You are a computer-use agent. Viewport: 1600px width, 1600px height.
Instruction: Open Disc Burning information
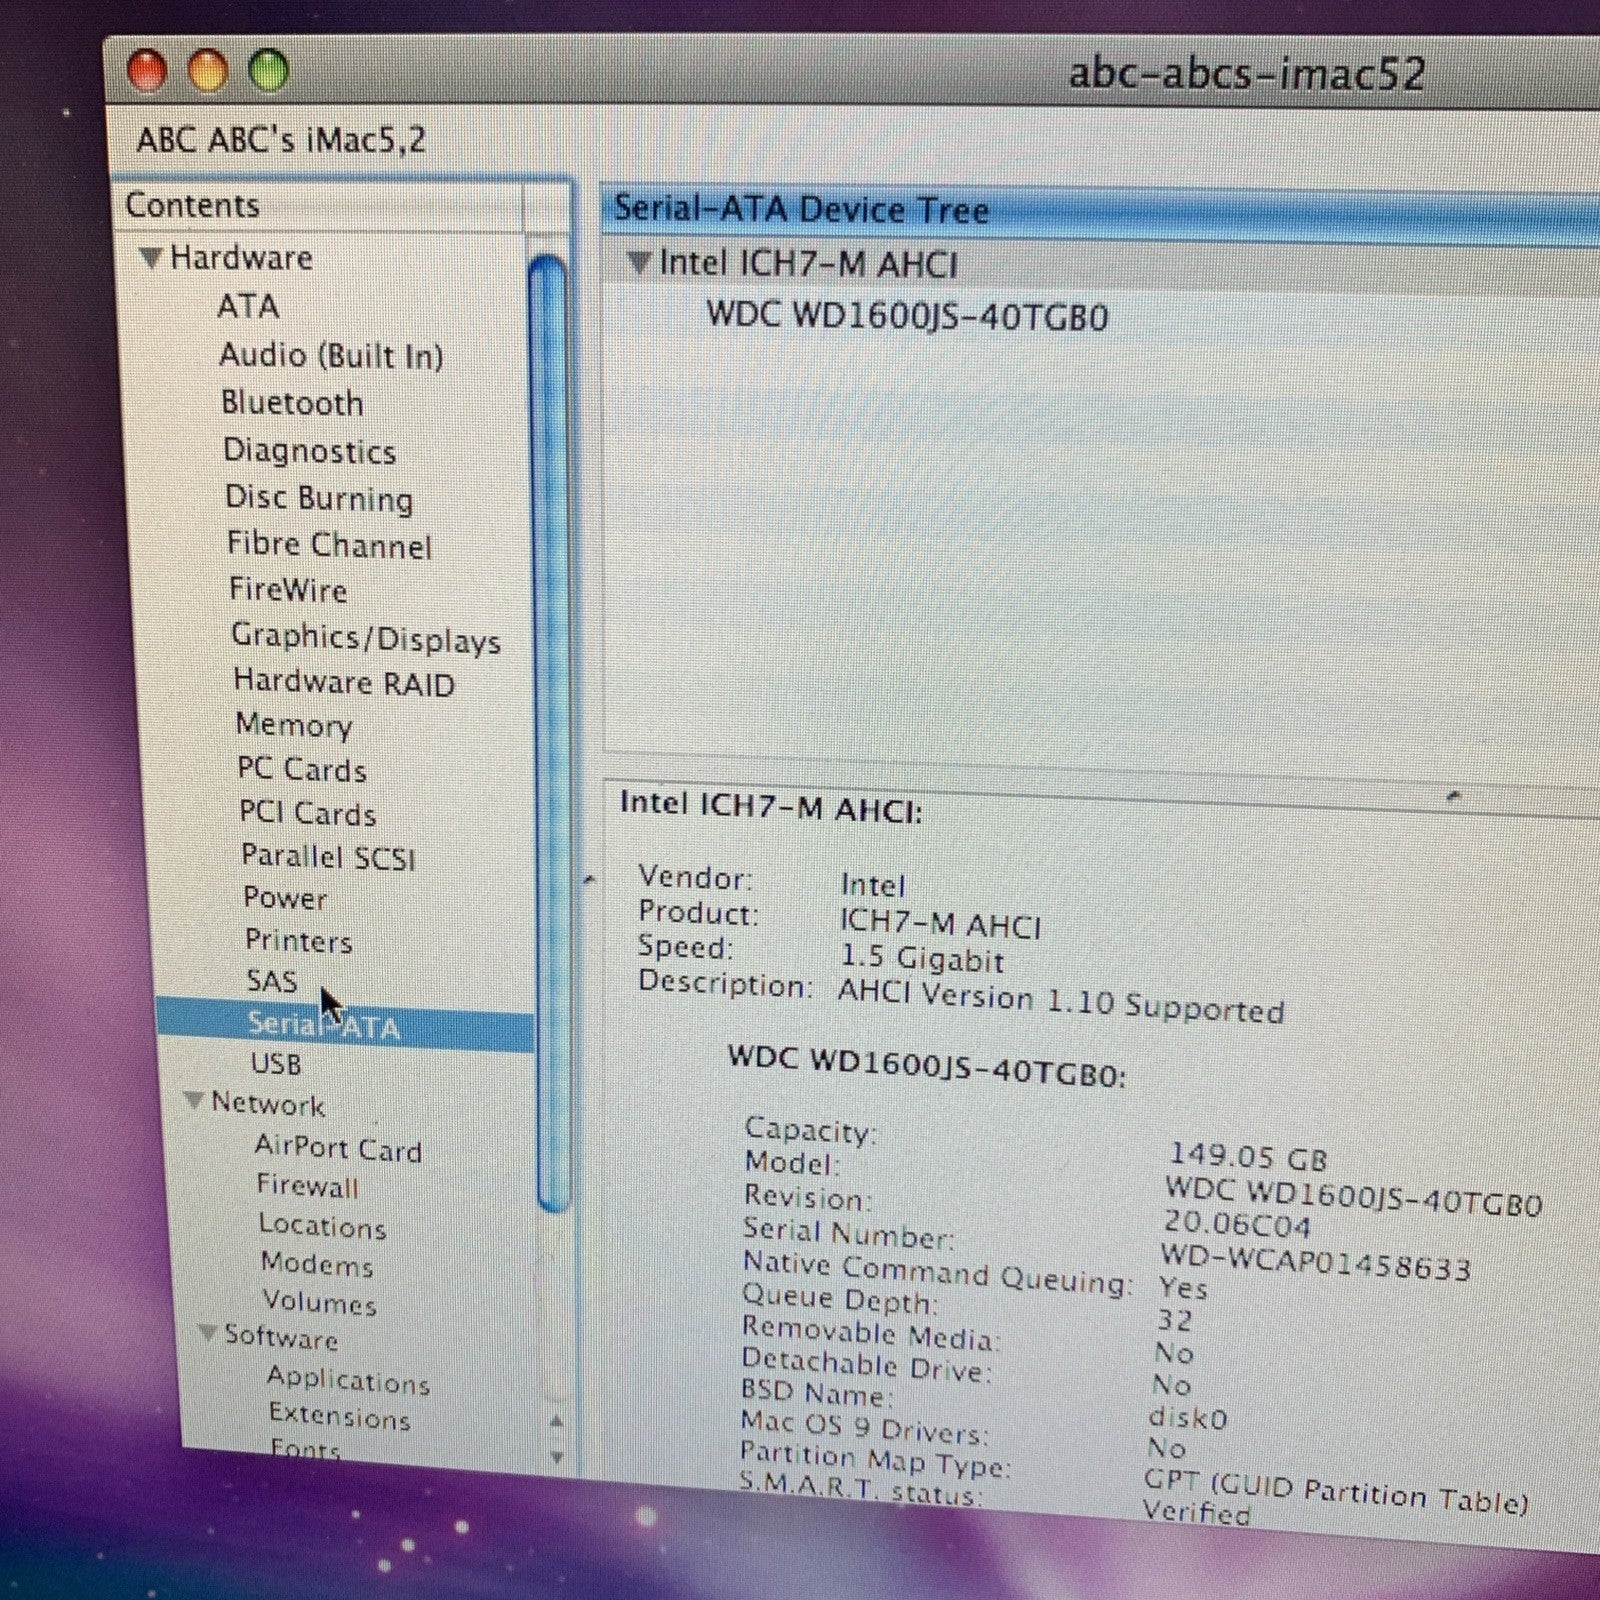coord(319,498)
